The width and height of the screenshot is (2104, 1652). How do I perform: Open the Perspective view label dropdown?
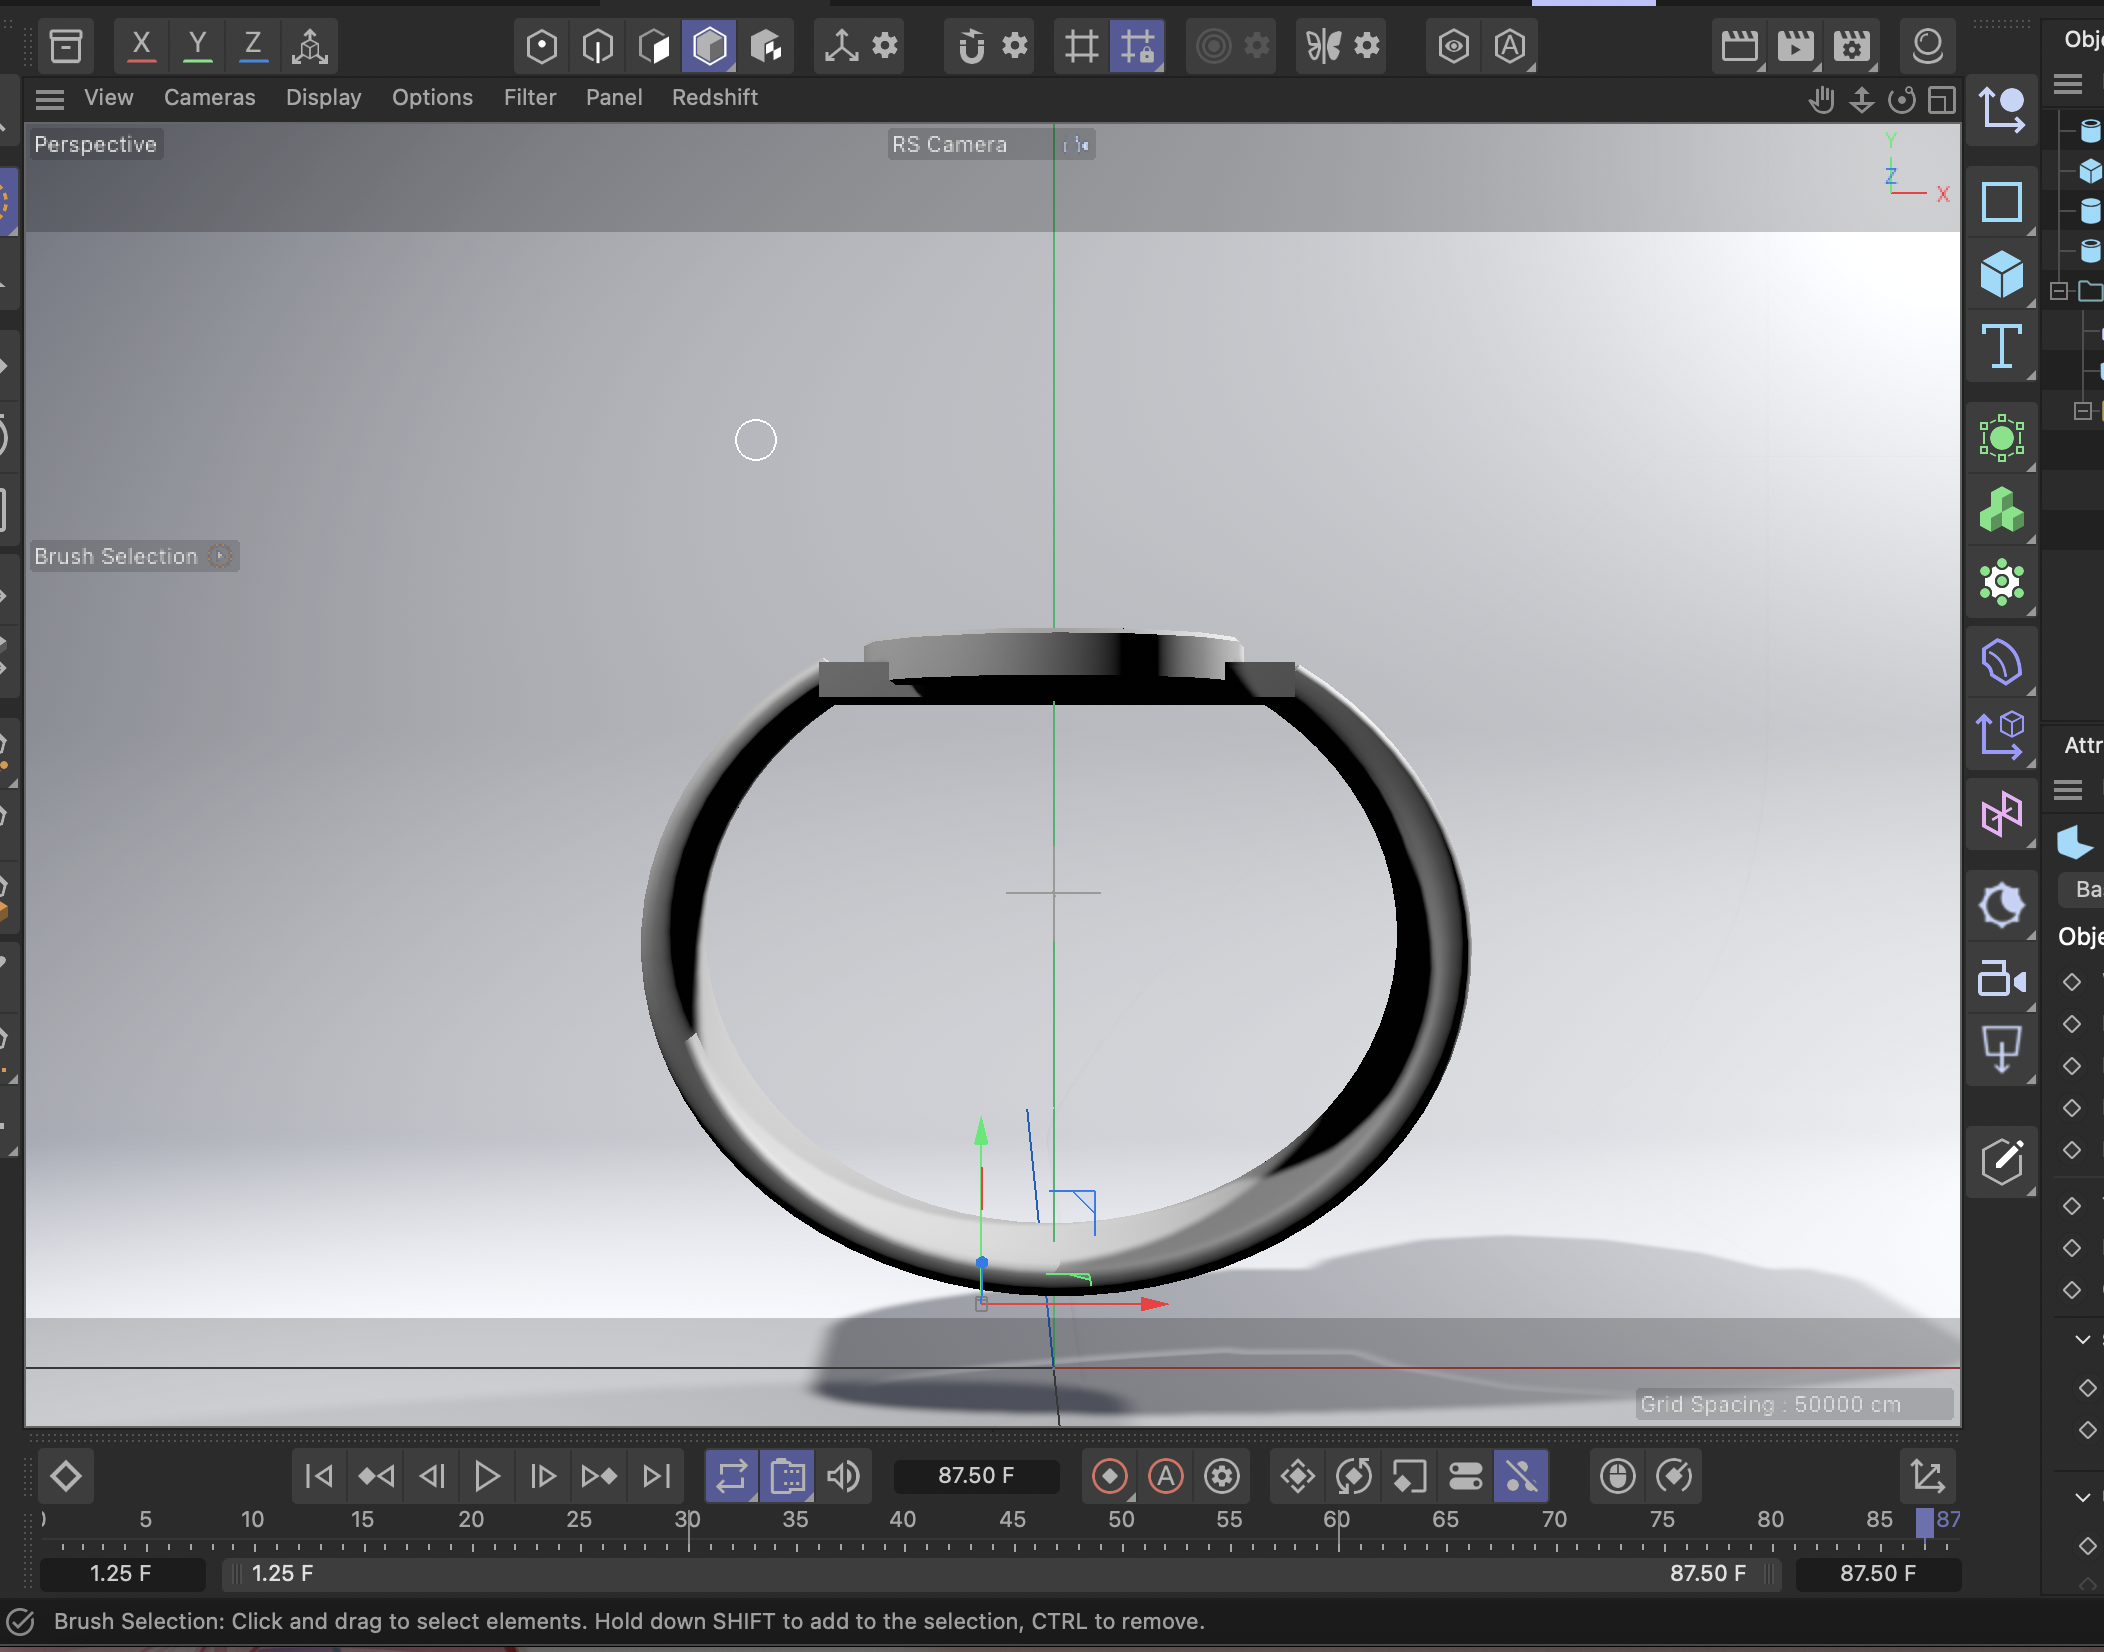tap(95, 143)
